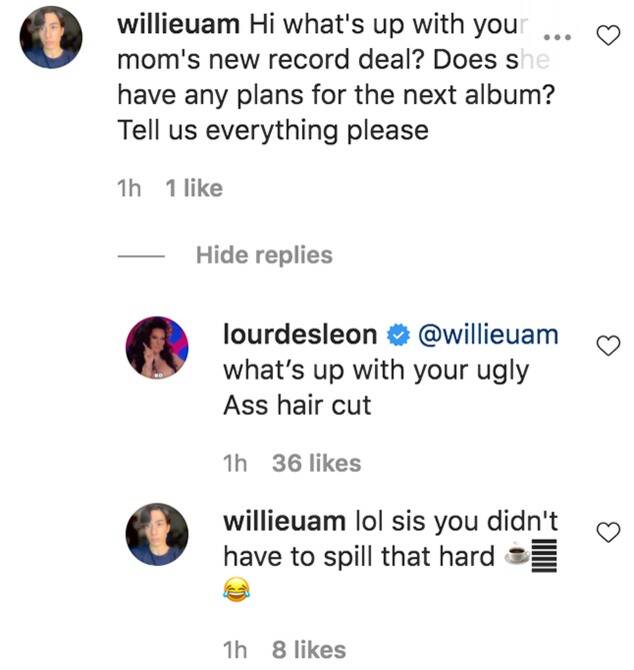Image resolution: width=634 pixels, height=670 pixels.
Task: Open willieuam username on top comment
Action: coord(179,25)
